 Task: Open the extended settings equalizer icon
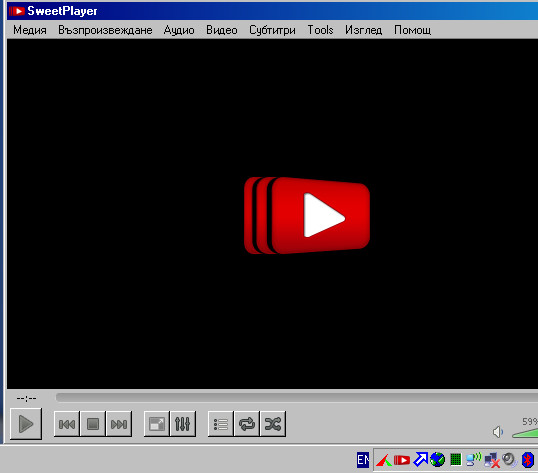point(183,424)
